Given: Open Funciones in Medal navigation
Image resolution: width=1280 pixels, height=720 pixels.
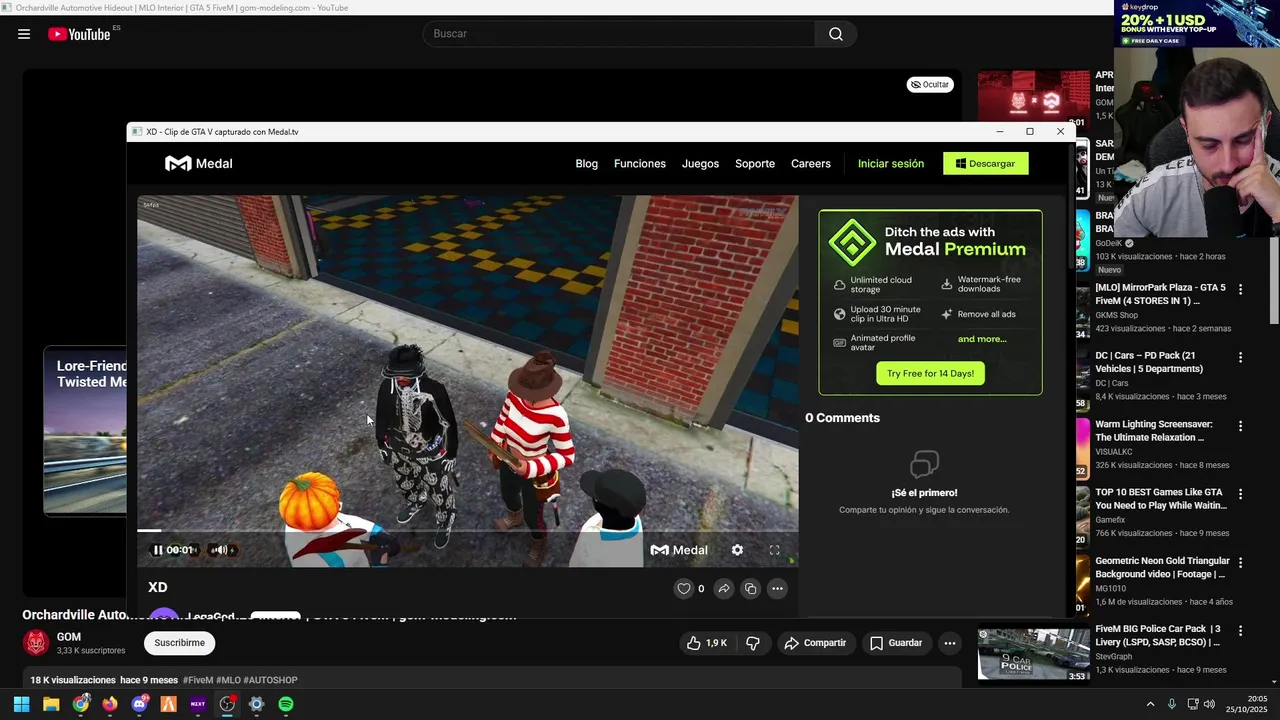Looking at the screenshot, I should coord(640,164).
